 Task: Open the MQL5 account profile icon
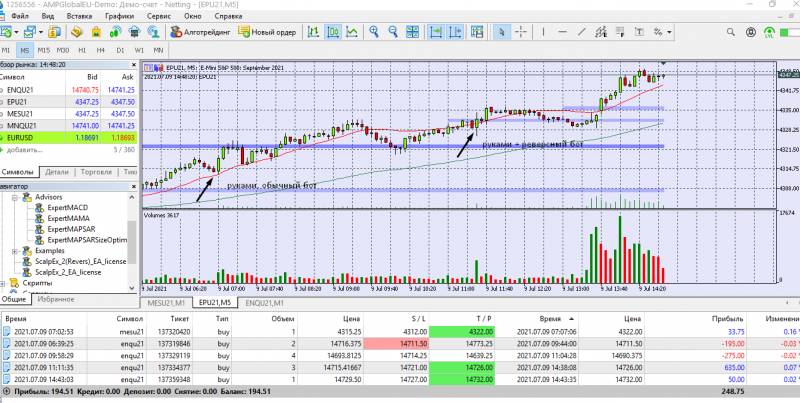[x=750, y=32]
